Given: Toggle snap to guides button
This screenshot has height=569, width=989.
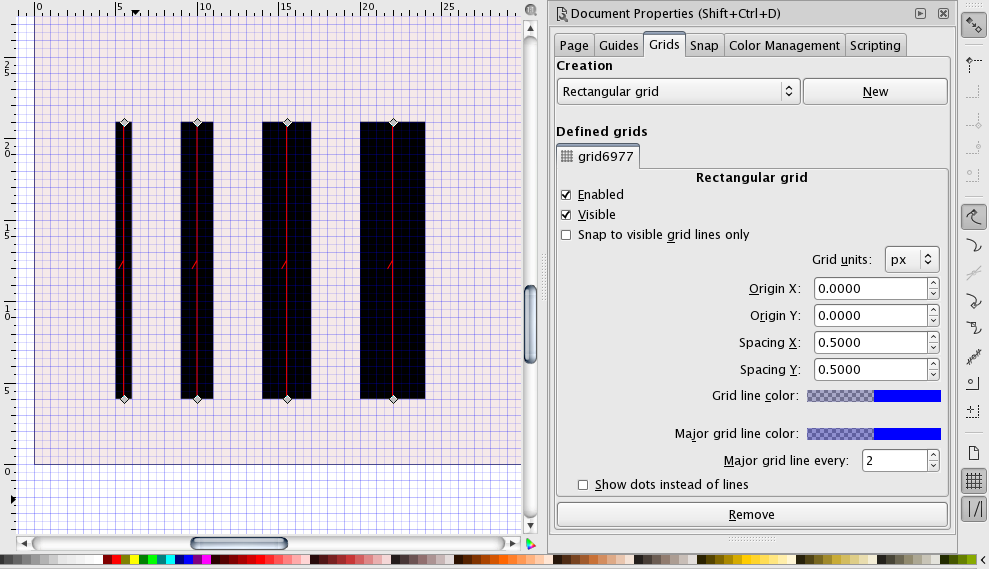Looking at the screenshot, I should tap(974, 509).
